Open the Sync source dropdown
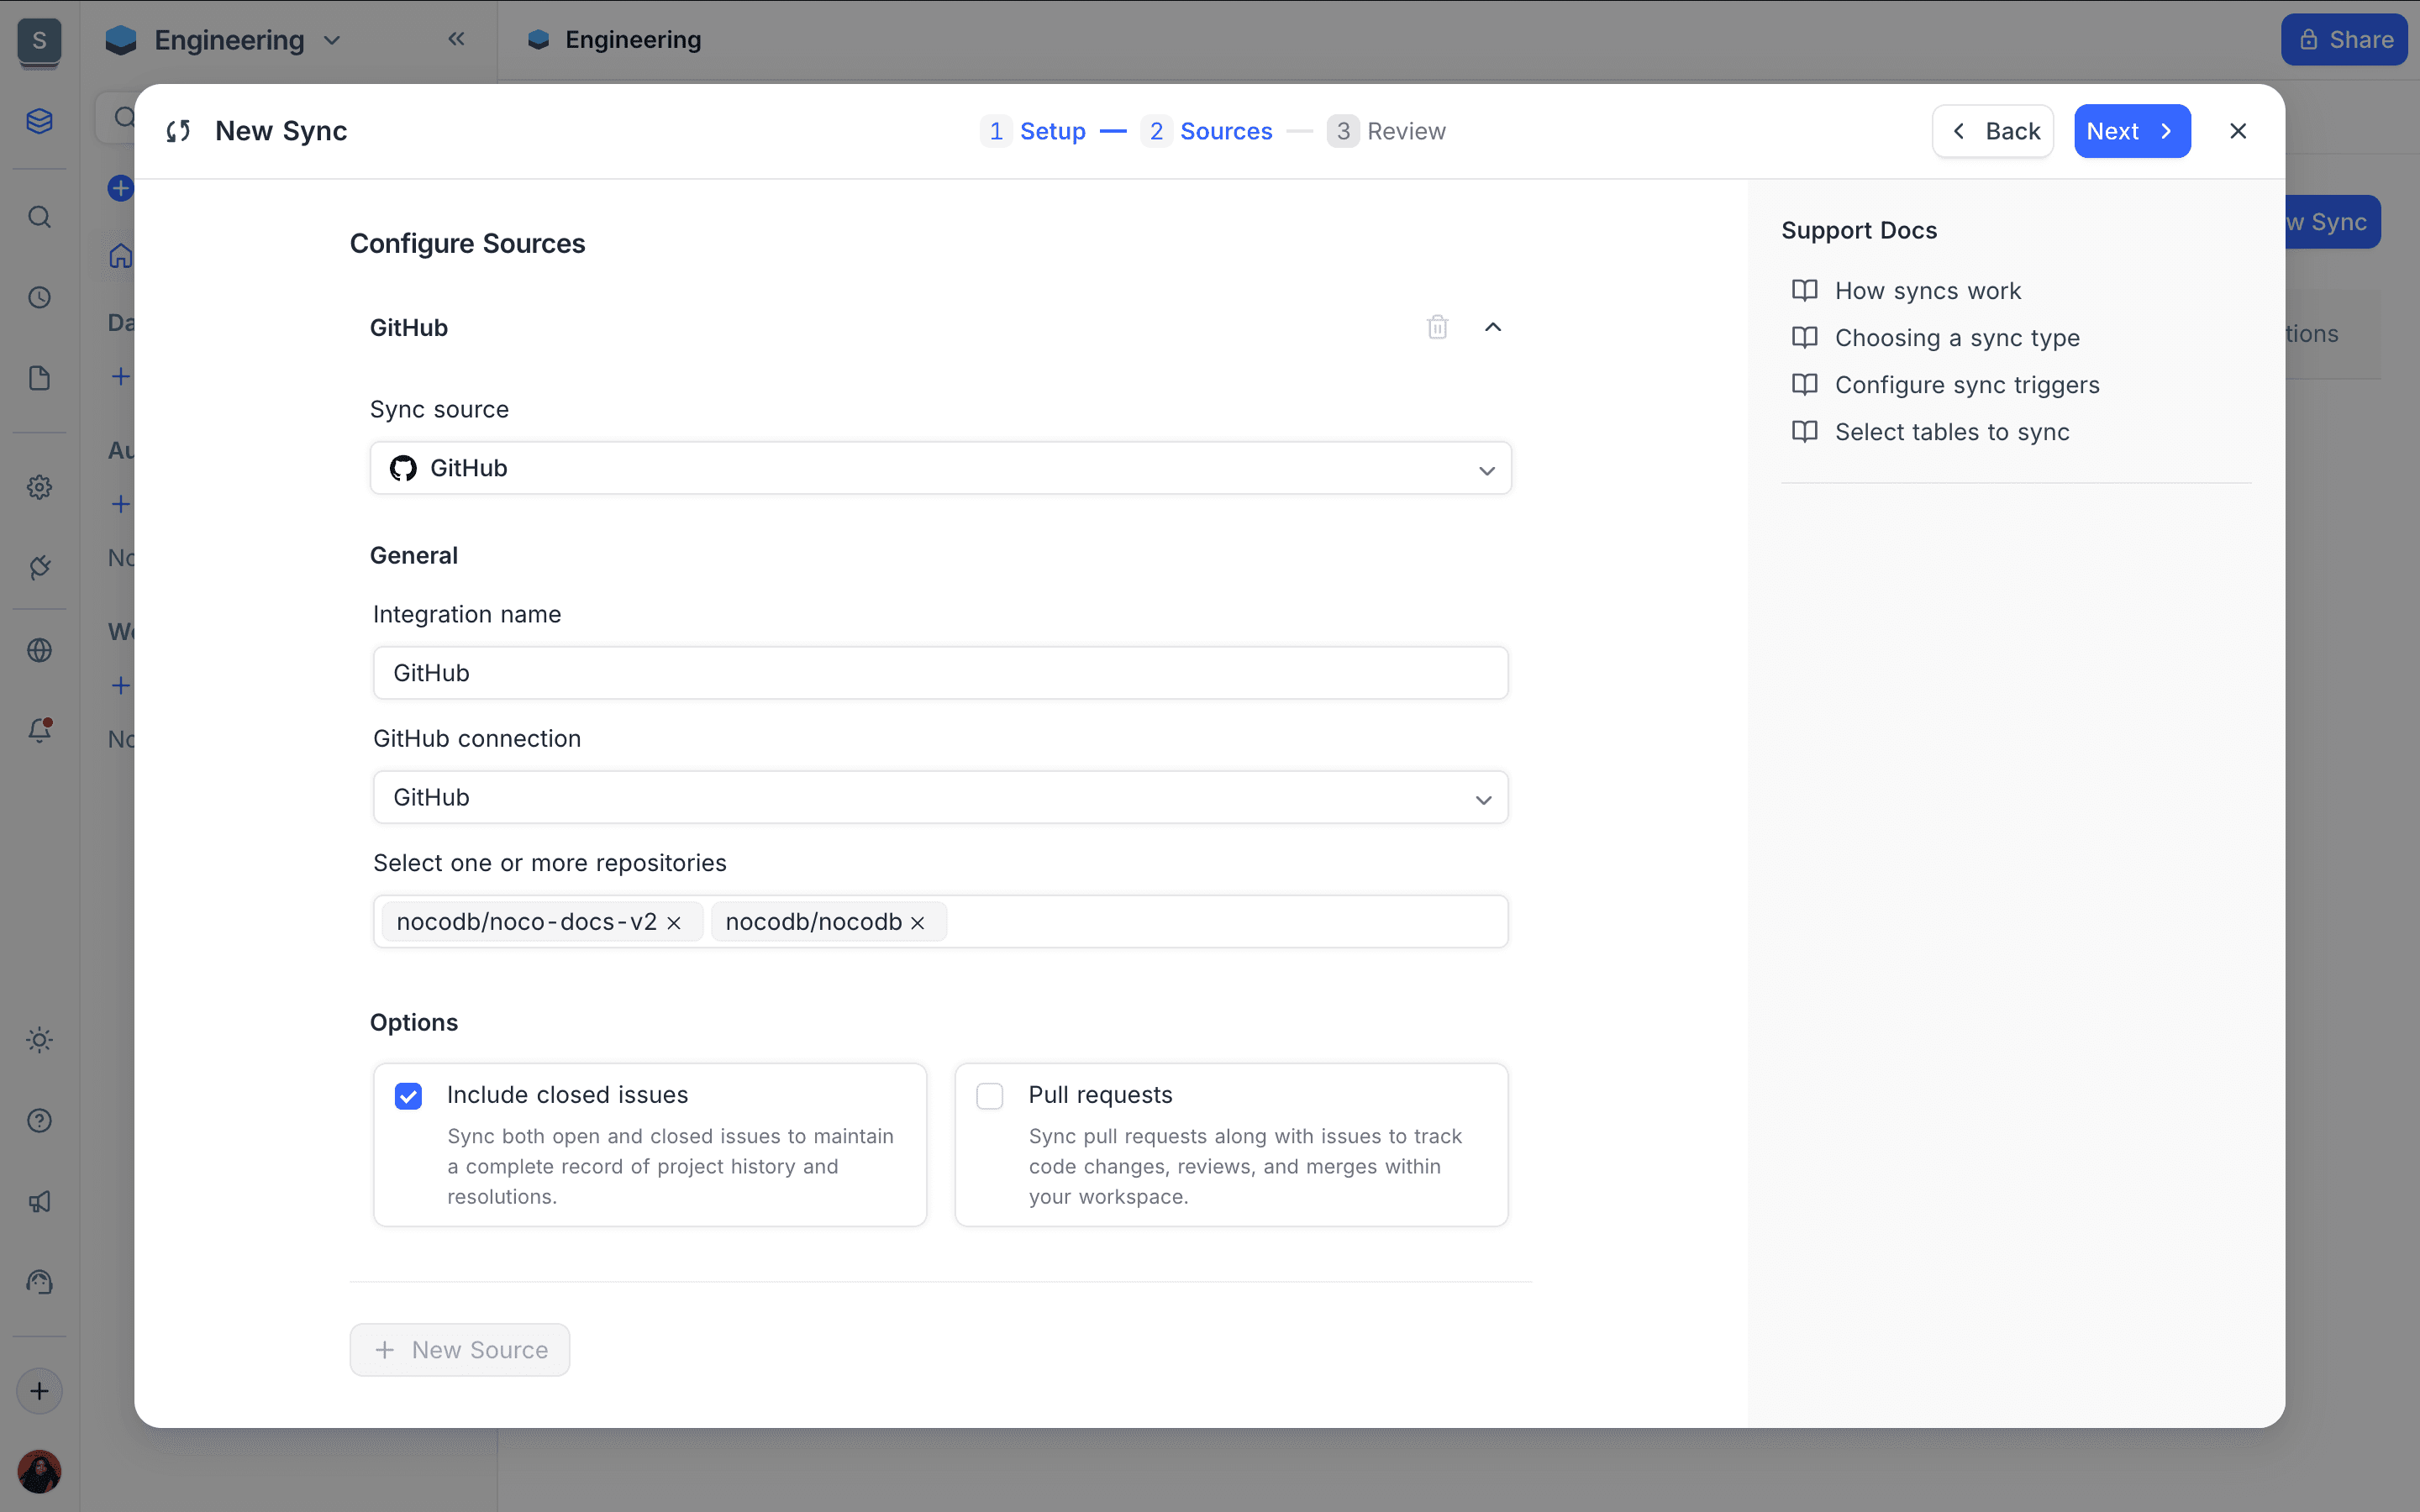This screenshot has width=2420, height=1512. 940,468
